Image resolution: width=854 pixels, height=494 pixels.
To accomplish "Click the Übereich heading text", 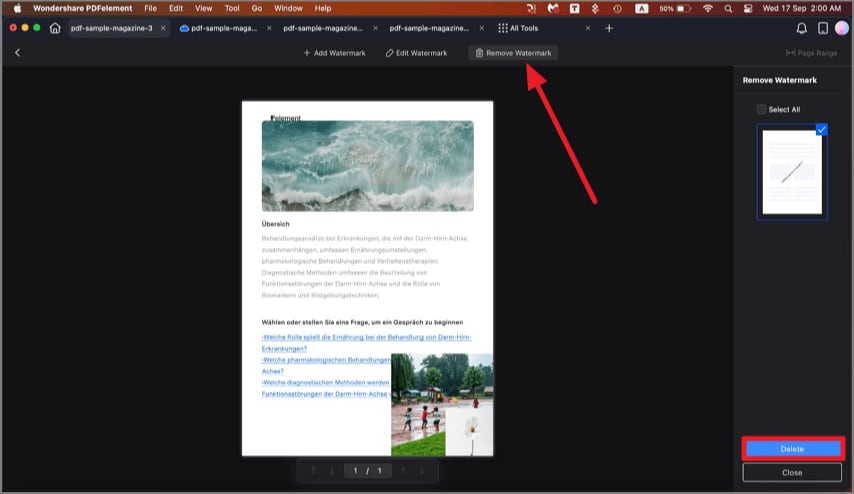I will (x=276, y=224).
